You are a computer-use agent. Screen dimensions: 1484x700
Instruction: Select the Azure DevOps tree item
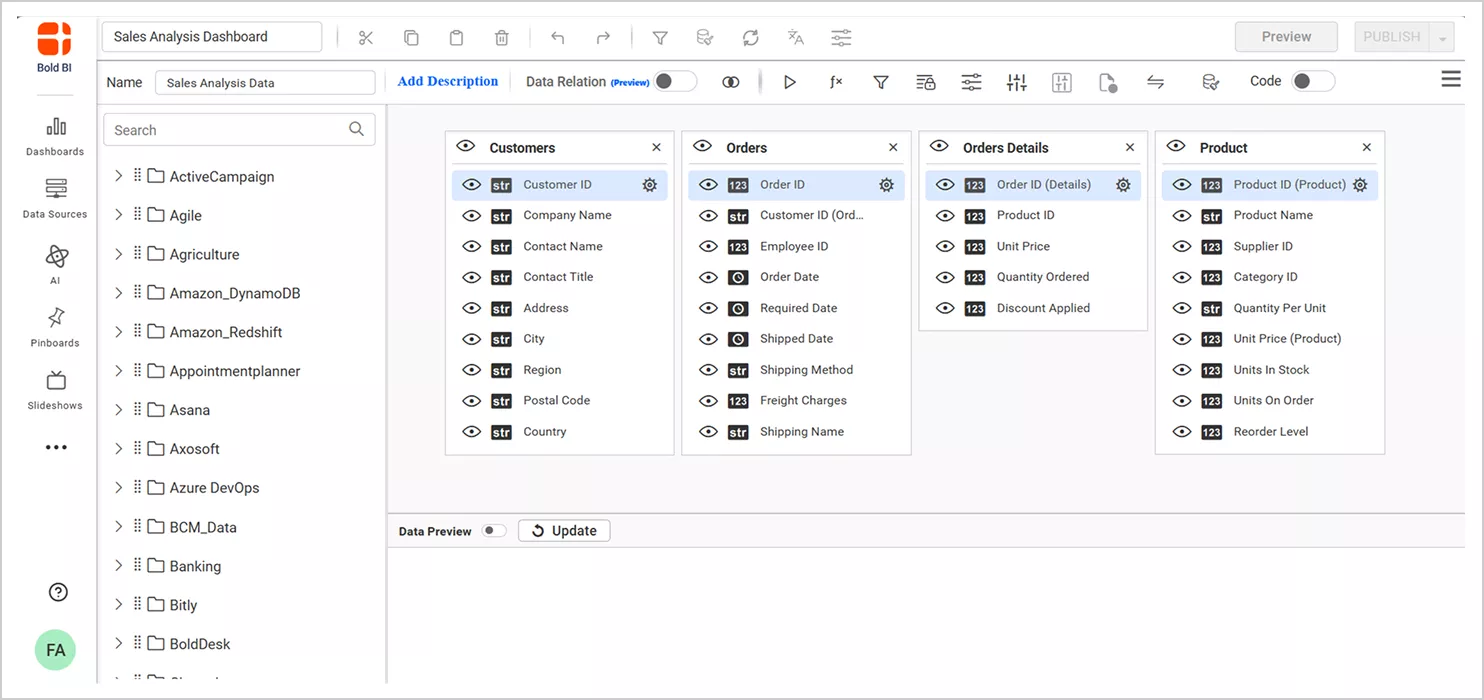coord(214,488)
